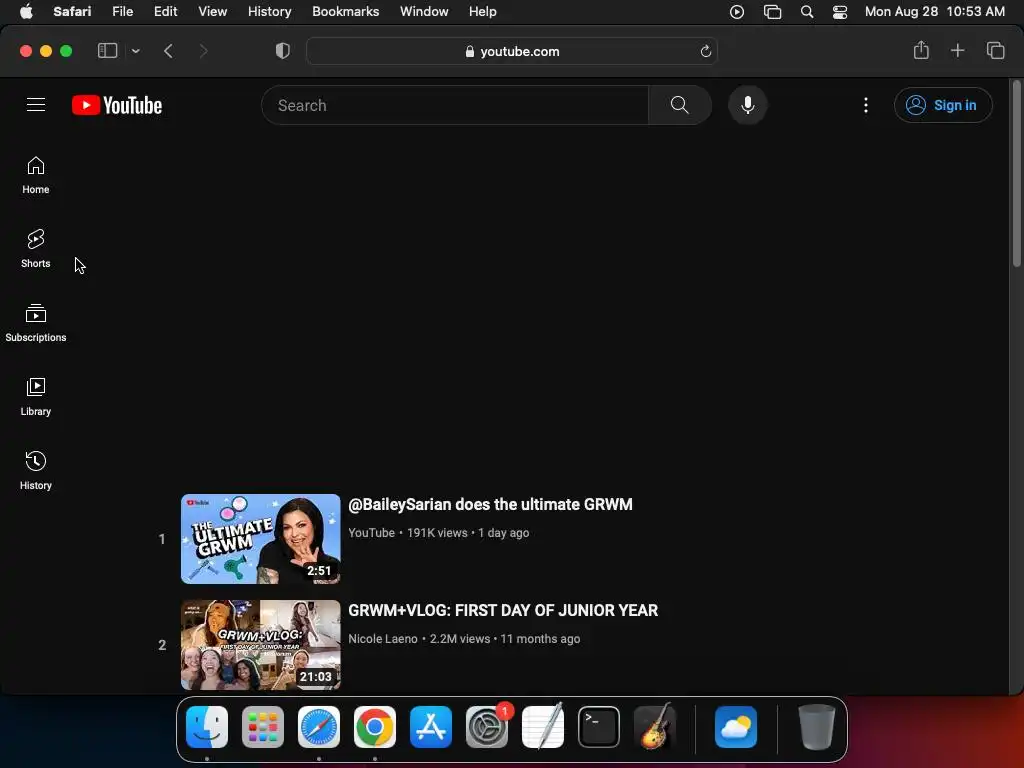Click the youtube.com address bar
The width and height of the screenshot is (1024, 768).
[x=512, y=52]
